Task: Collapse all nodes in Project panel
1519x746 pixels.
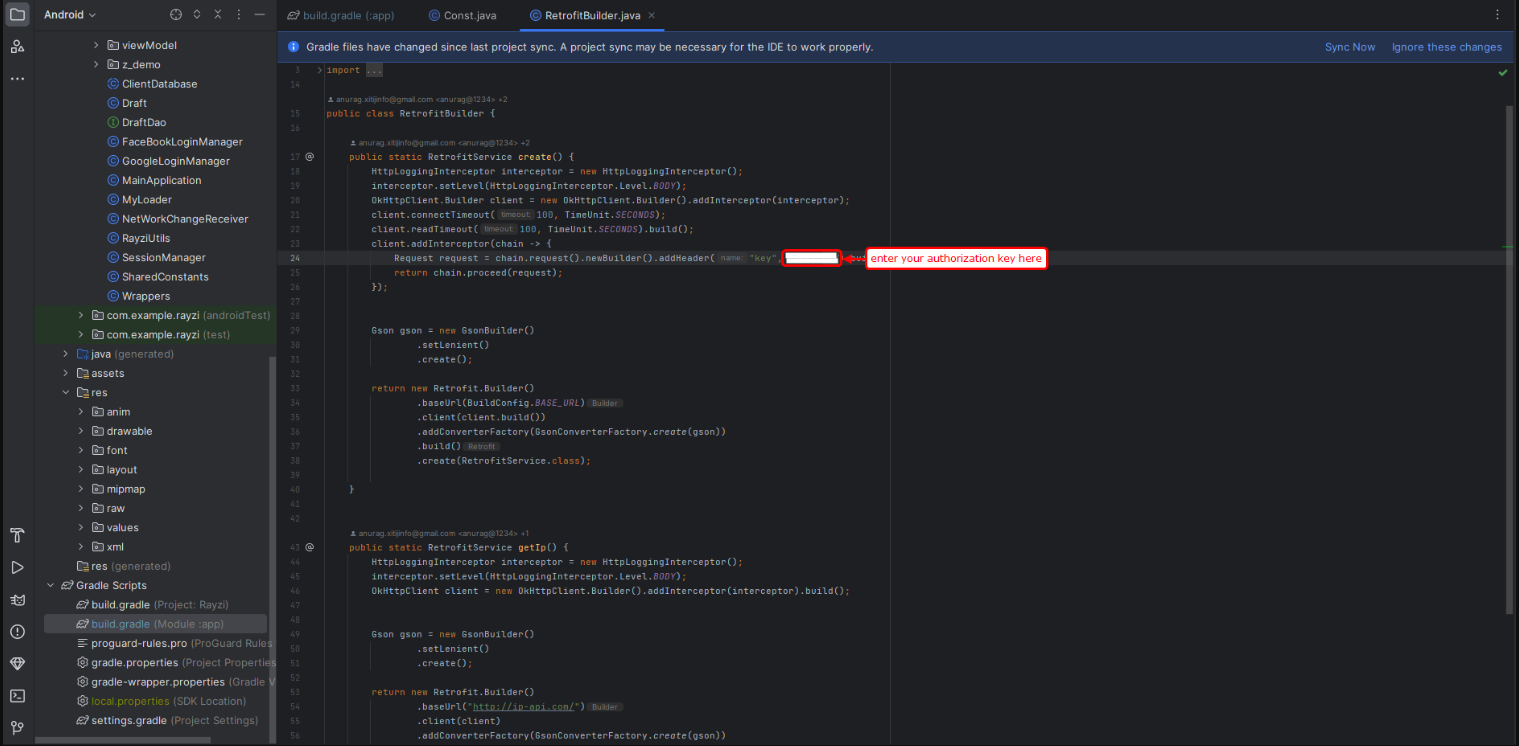Action: click(217, 15)
